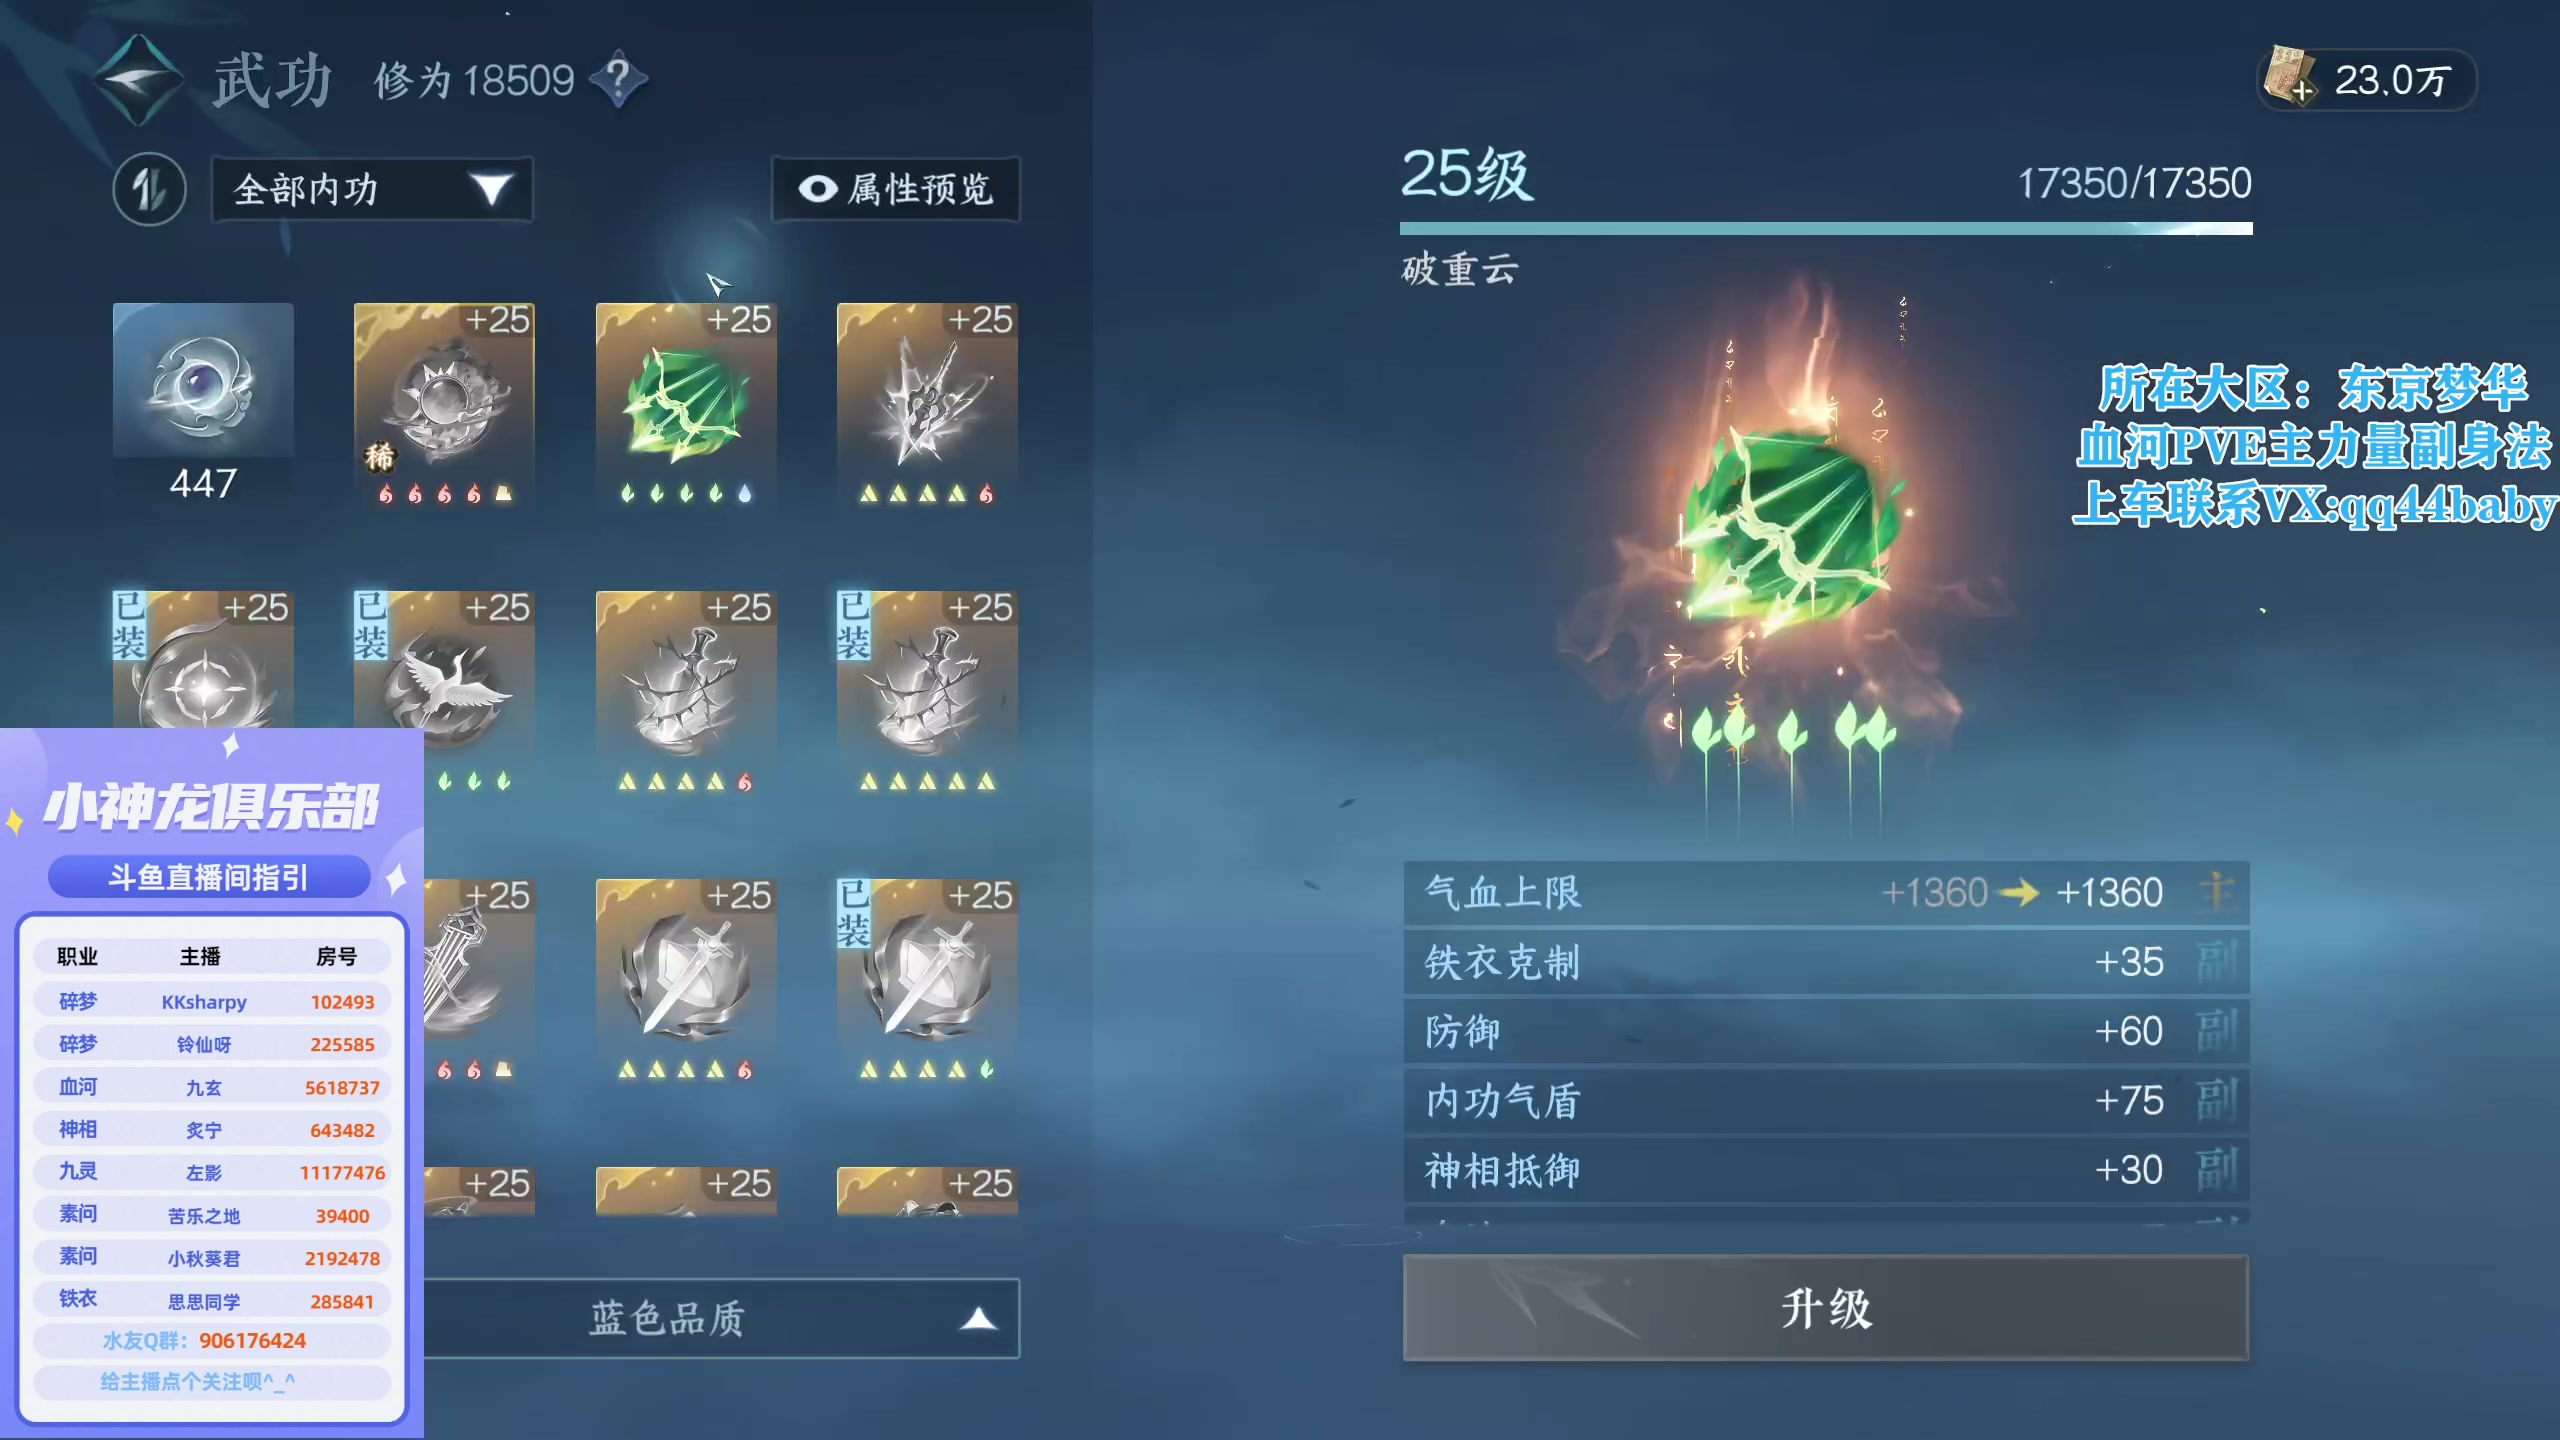Open the cultivation help question mark

click(619, 78)
